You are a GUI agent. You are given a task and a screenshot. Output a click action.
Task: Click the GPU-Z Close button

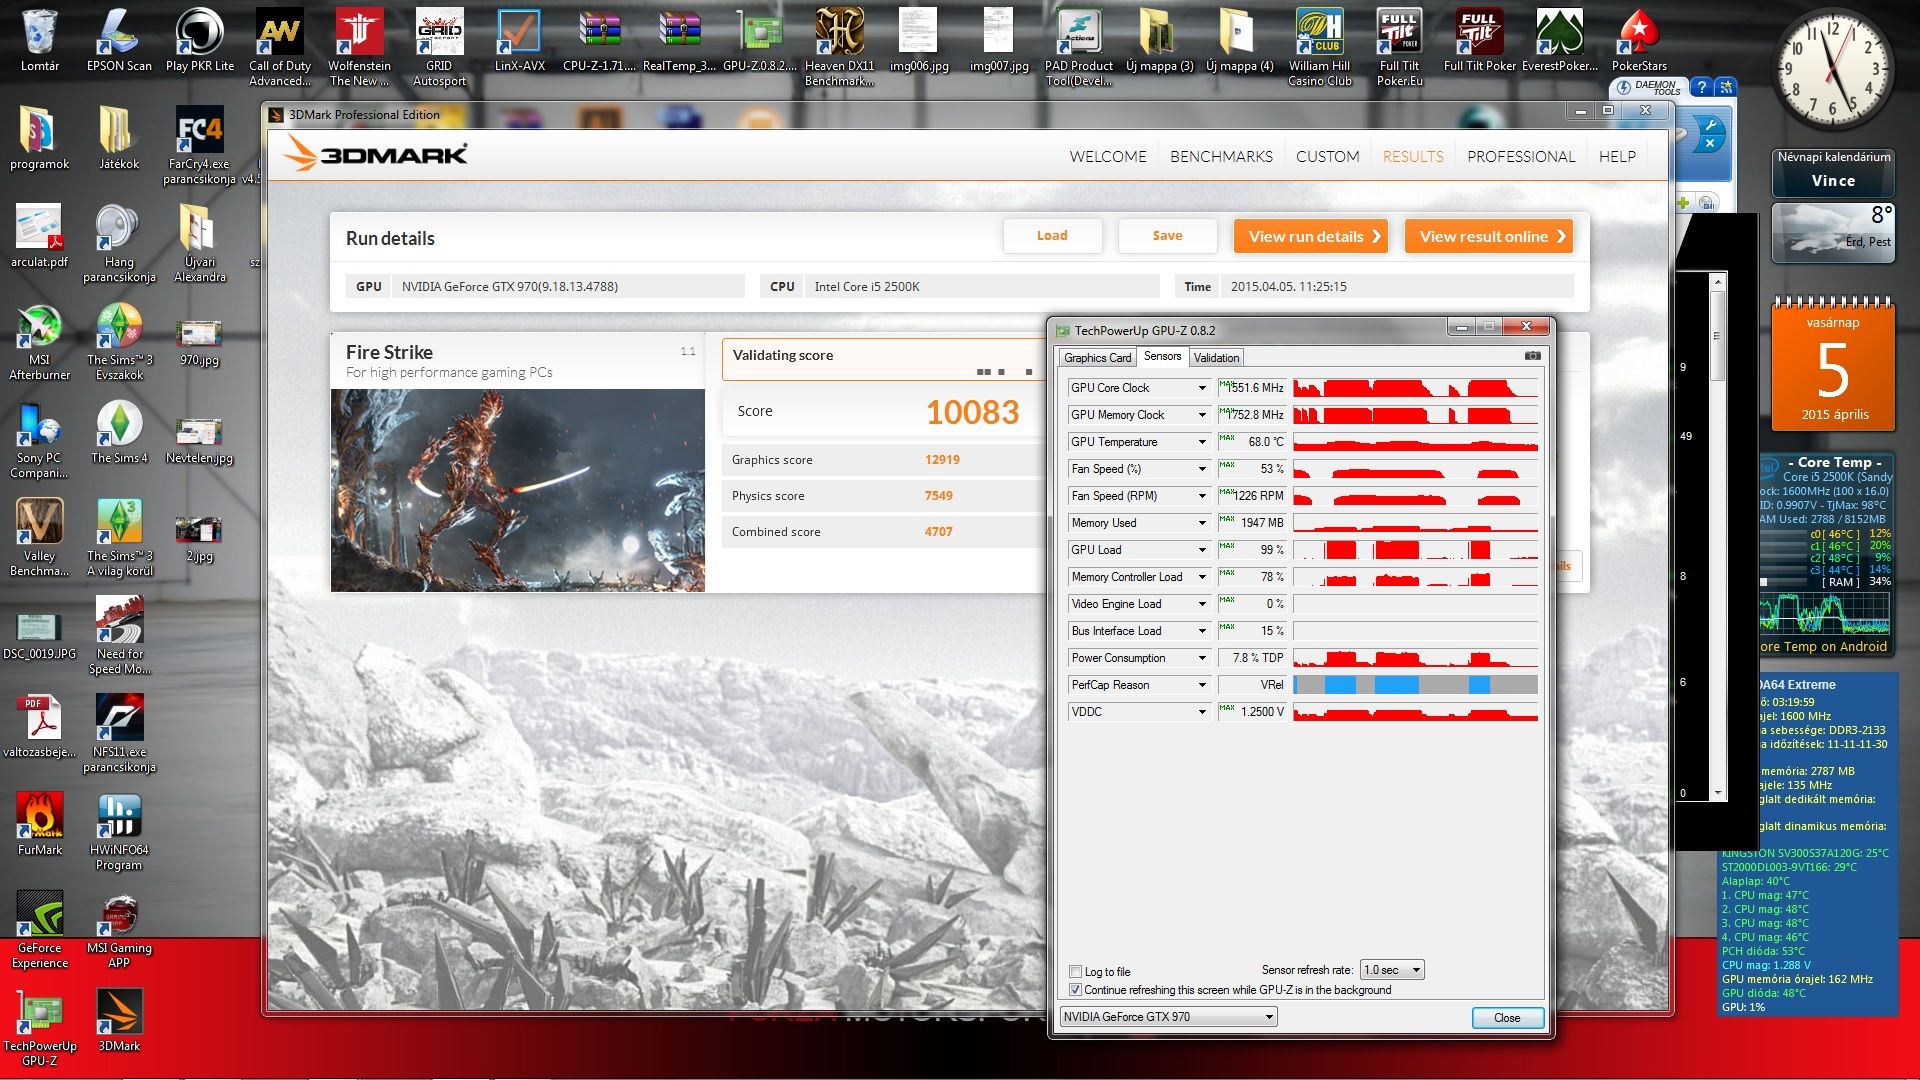click(x=1507, y=1018)
